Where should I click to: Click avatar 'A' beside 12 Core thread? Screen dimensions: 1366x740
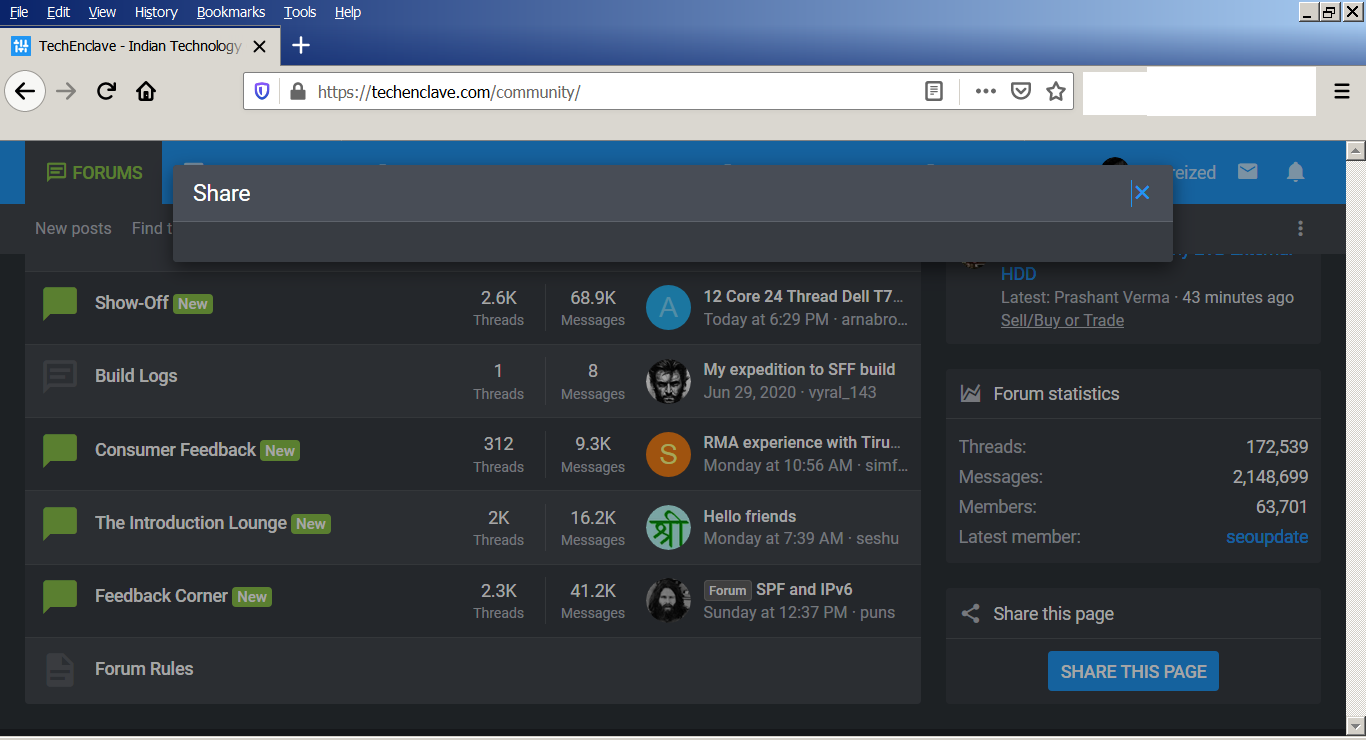[668, 308]
